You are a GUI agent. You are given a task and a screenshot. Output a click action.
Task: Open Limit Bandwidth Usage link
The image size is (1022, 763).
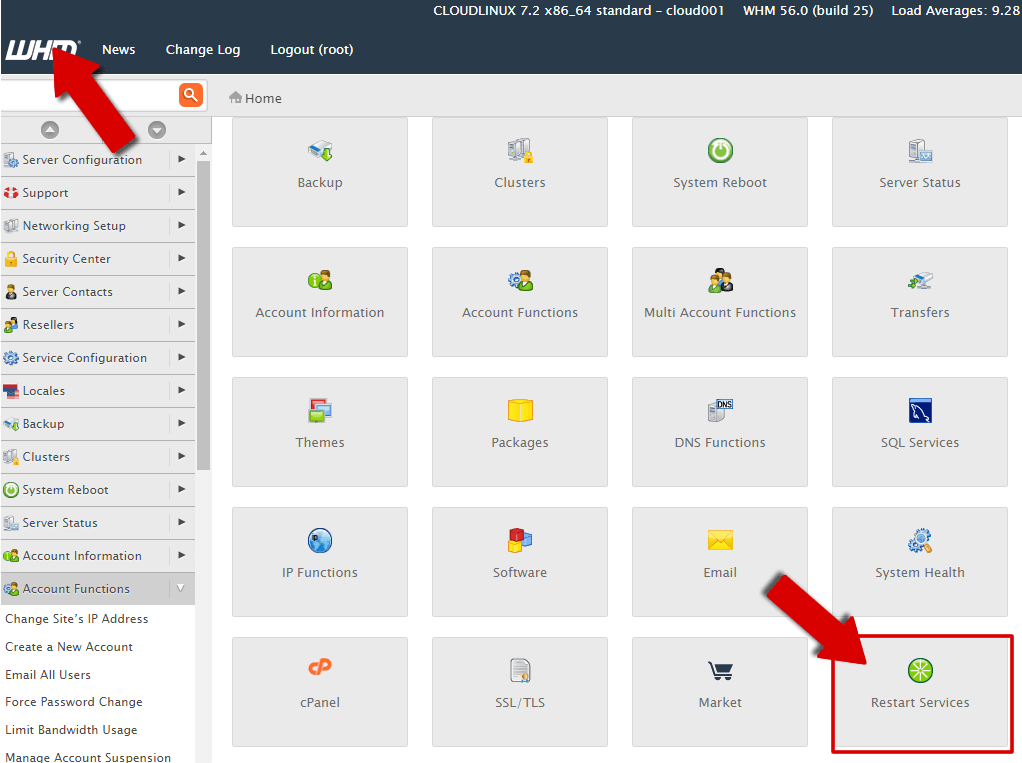pos(71,730)
